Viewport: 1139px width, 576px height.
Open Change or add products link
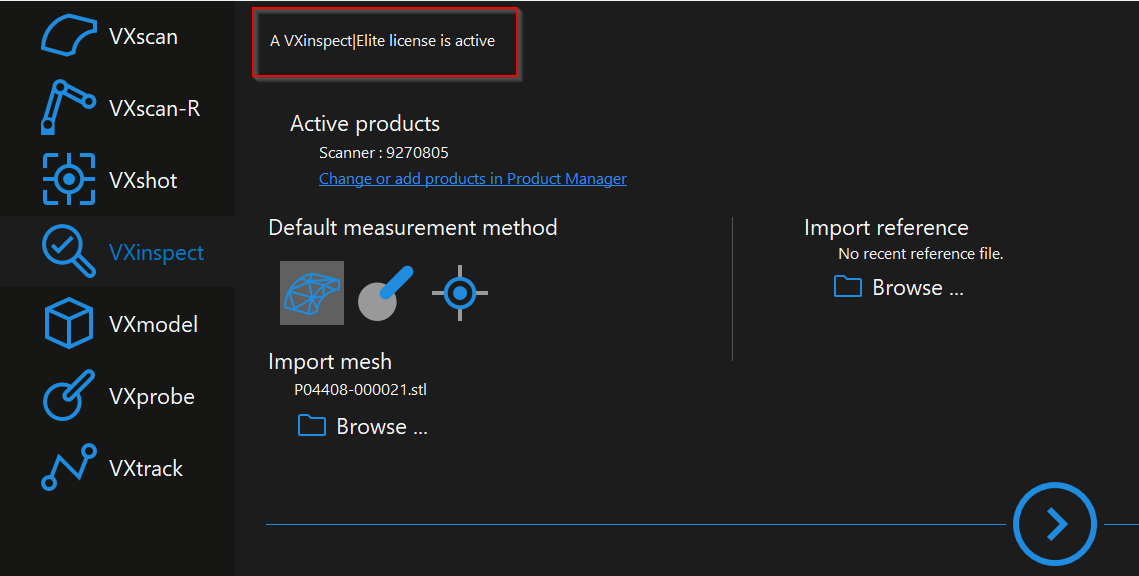click(472, 179)
